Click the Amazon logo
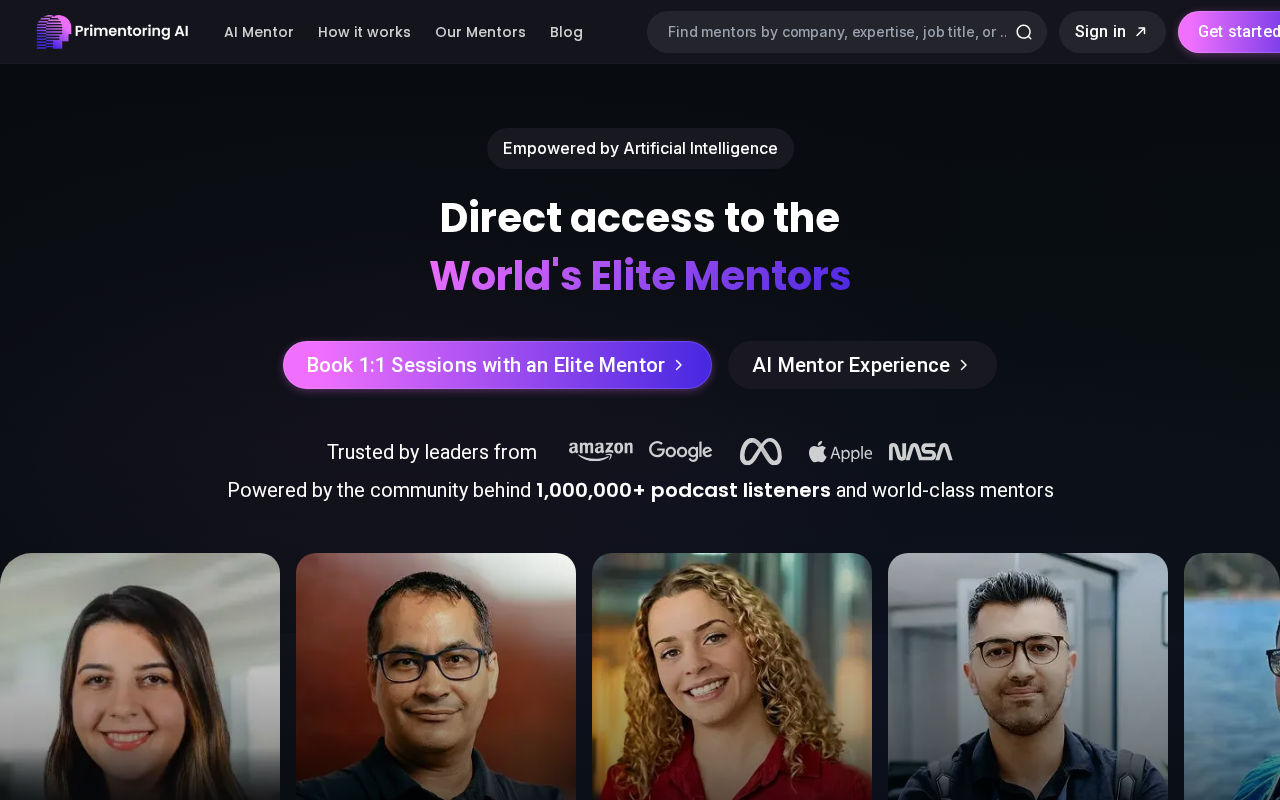The height and width of the screenshot is (800, 1280). click(x=601, y=452)
